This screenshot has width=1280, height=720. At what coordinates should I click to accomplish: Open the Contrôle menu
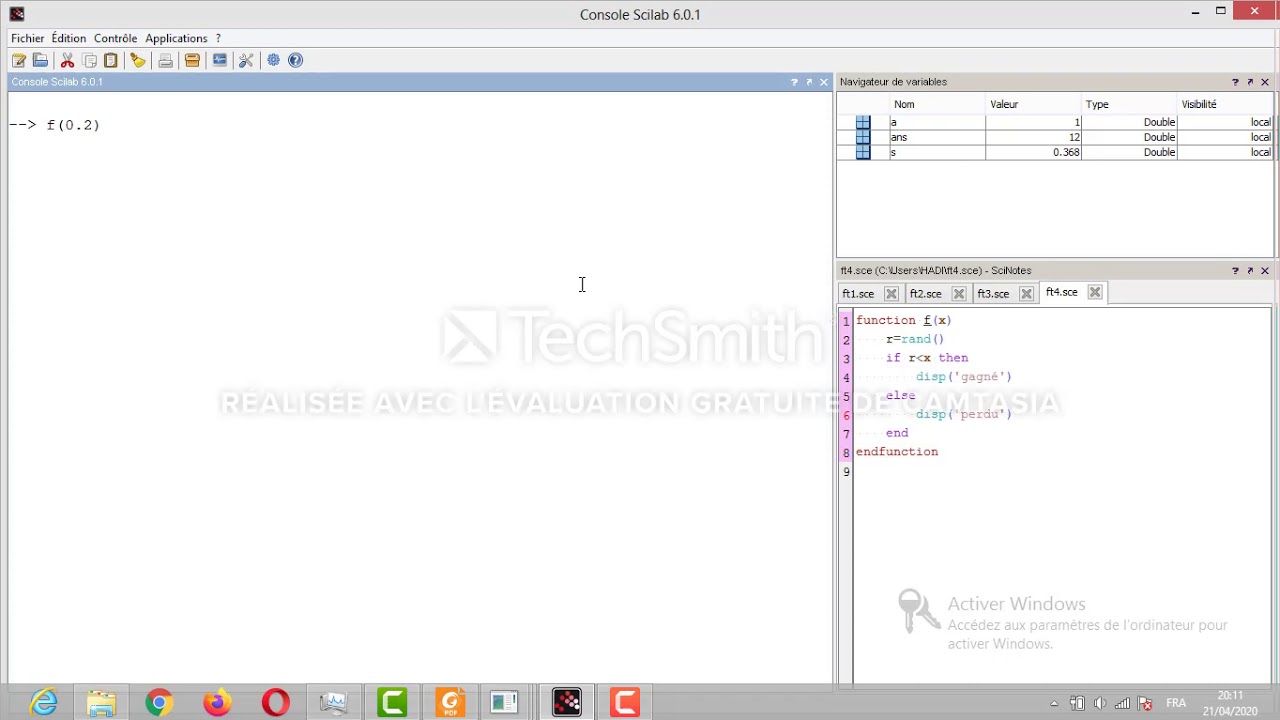[116, 38]
